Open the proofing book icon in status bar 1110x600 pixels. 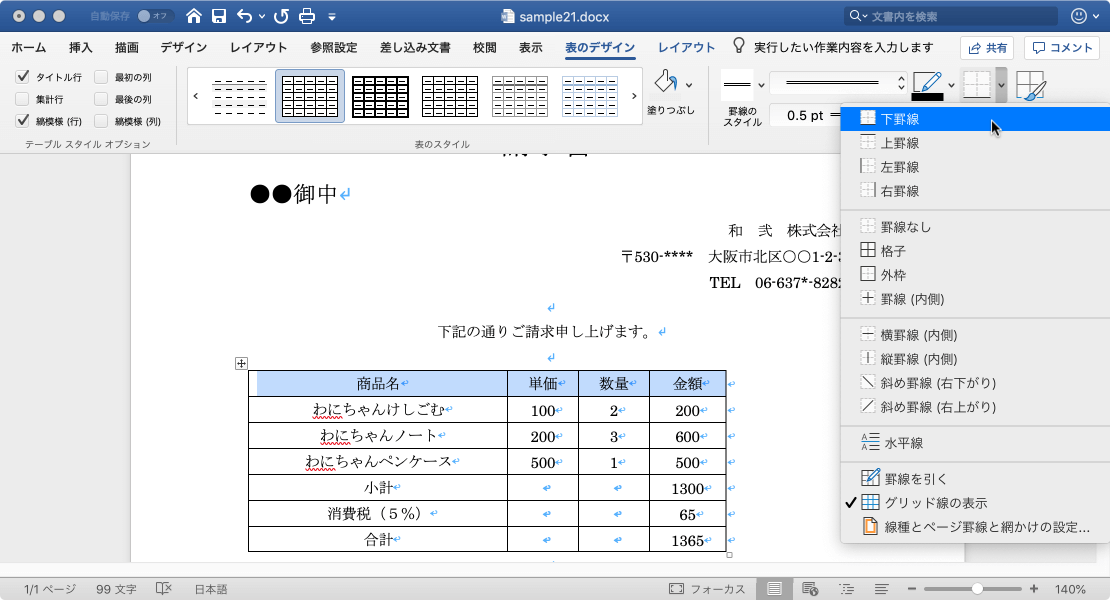click(164, 589)
